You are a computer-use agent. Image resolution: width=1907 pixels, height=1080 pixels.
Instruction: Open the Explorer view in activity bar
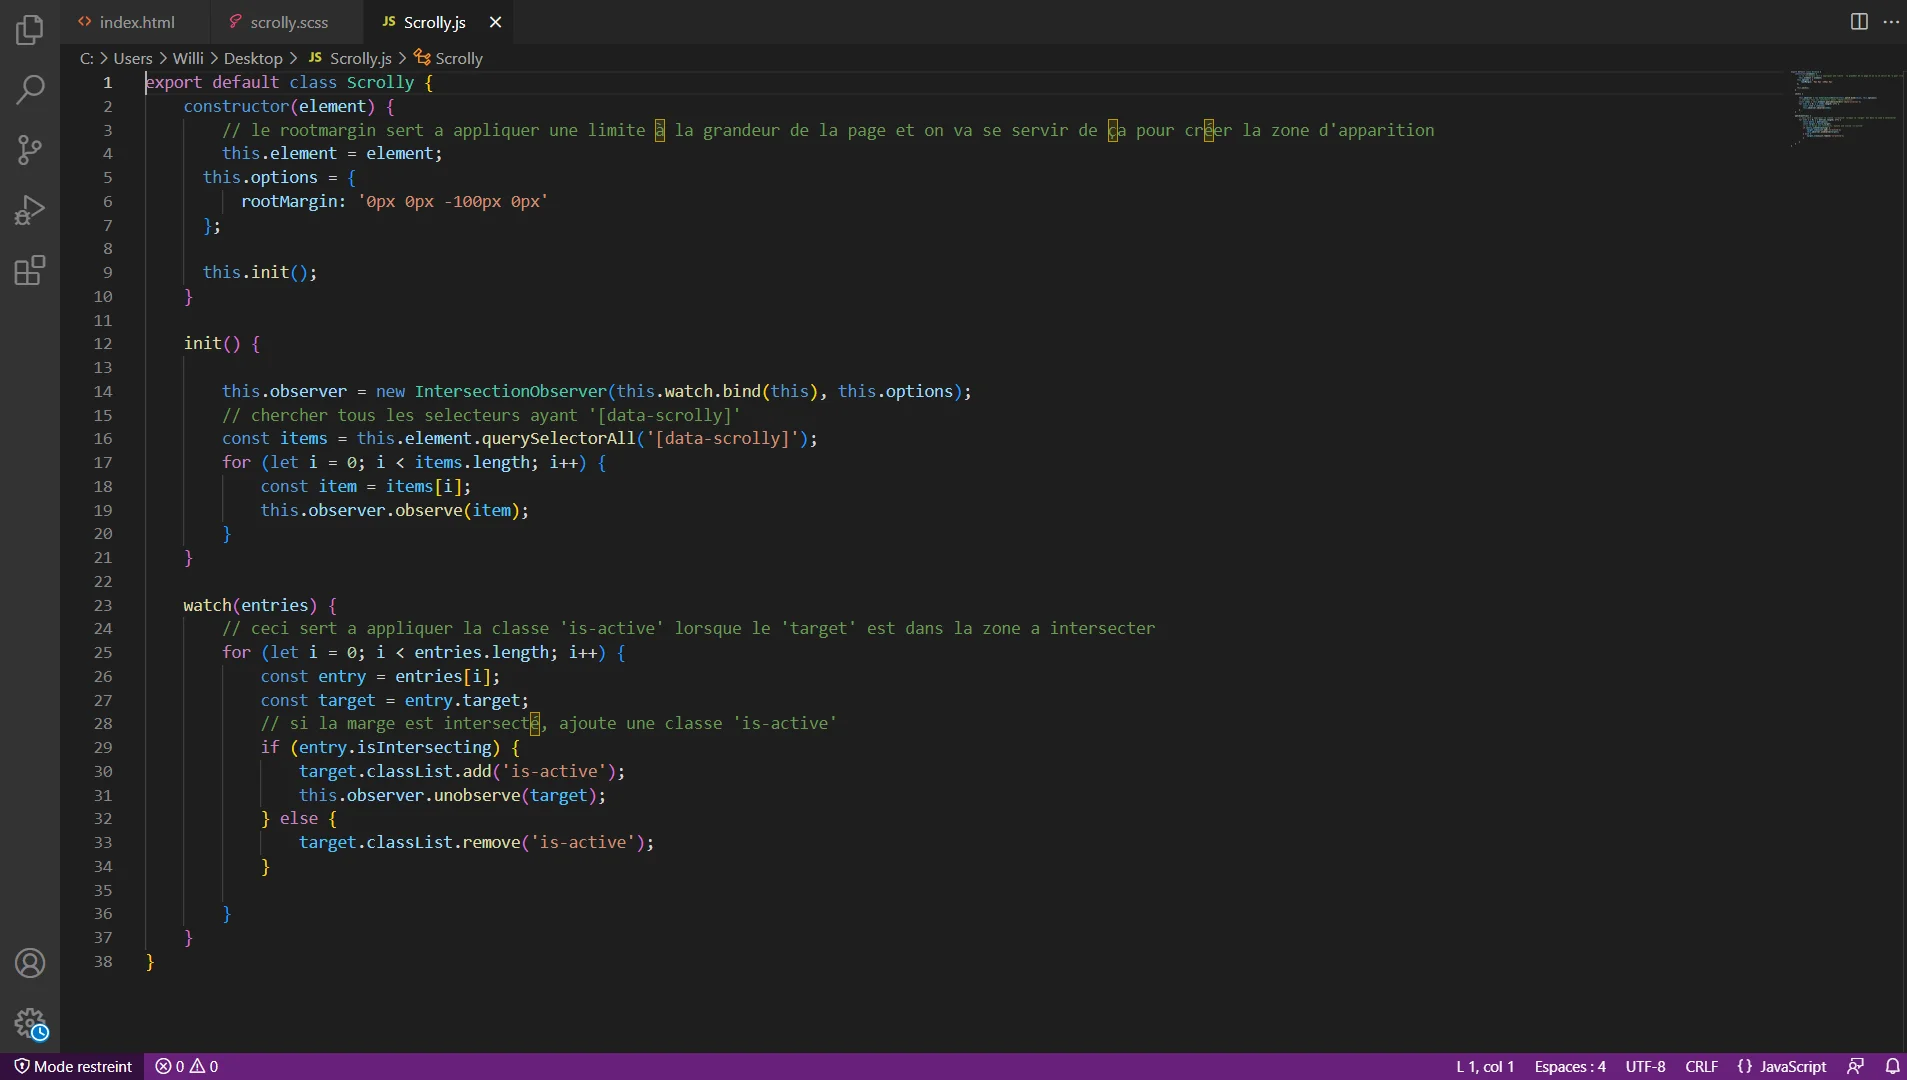pyautogui.click(x=30, y=30)
